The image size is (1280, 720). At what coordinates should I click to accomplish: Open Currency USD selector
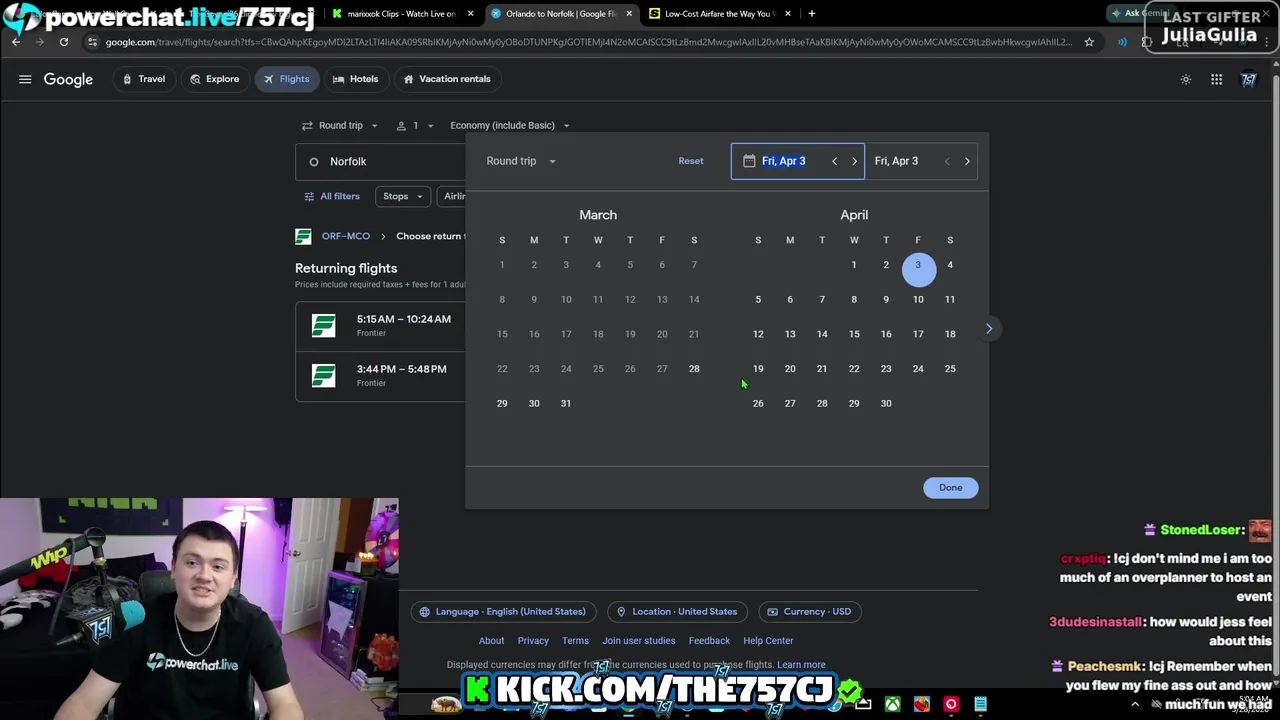click(809, 612)
